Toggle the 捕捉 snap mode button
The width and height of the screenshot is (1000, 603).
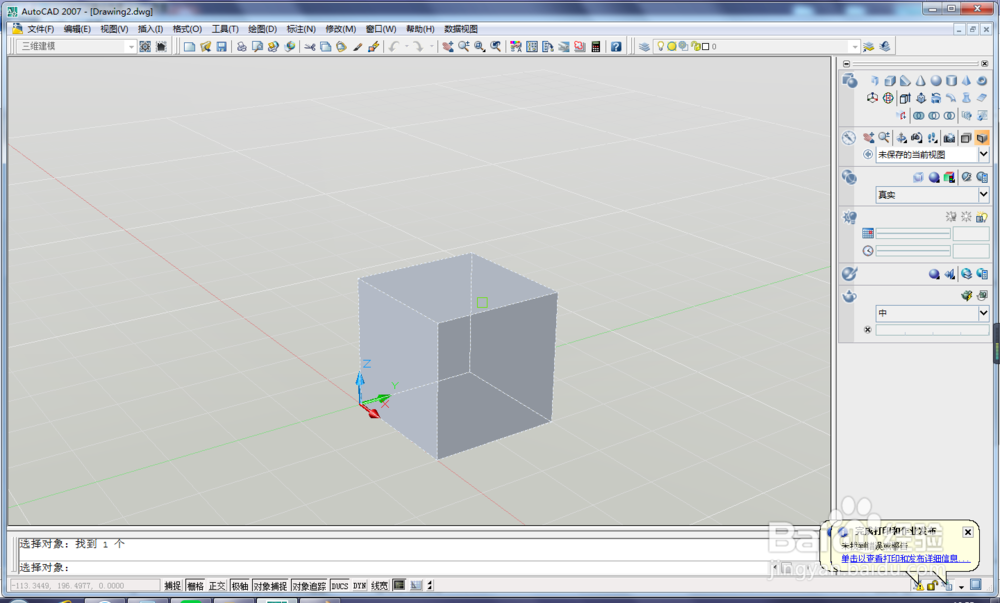pyautogui.click(x=172, y=585)
